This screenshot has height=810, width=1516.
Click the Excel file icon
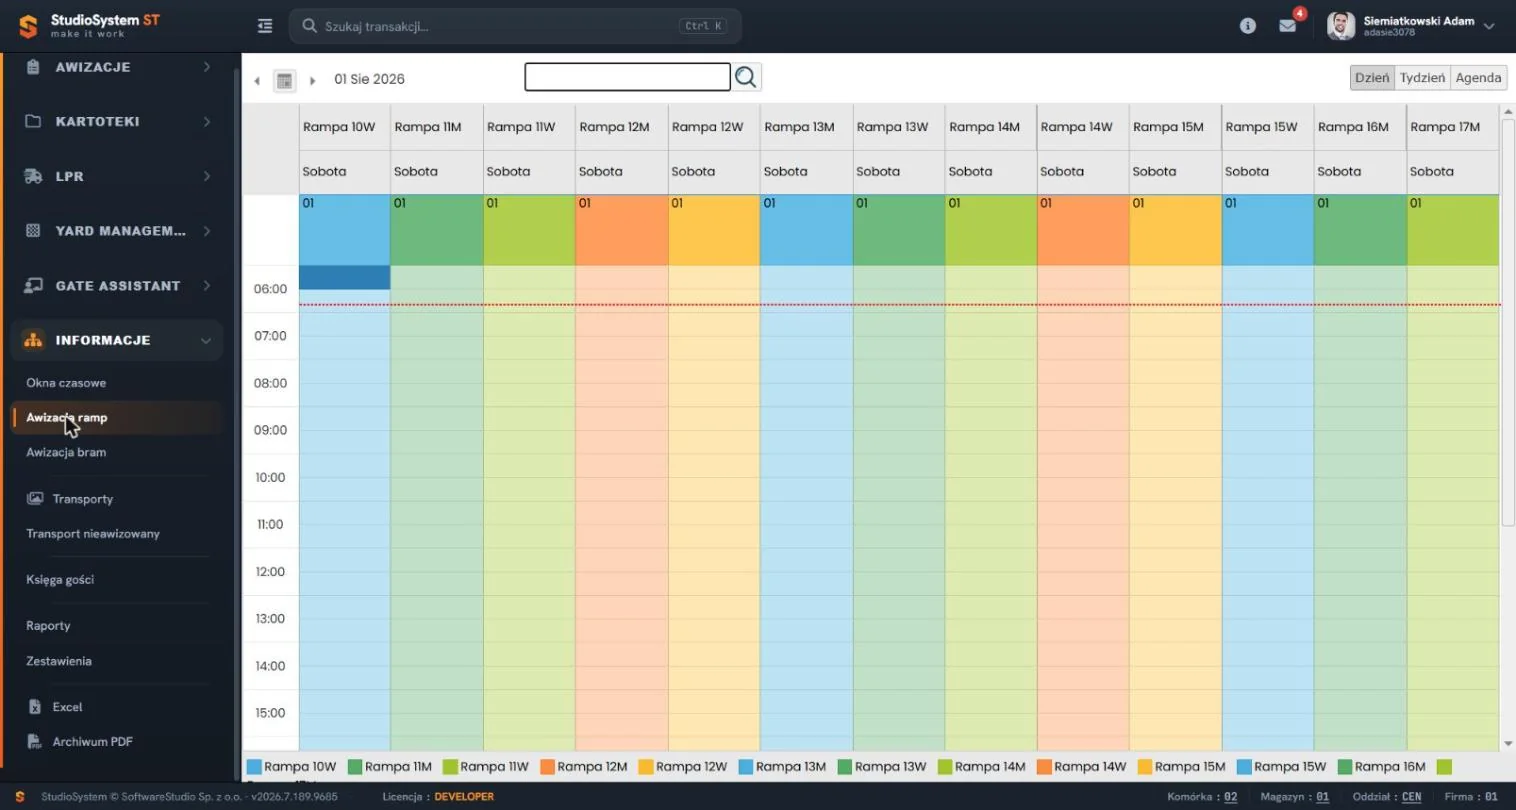(35, 706)
